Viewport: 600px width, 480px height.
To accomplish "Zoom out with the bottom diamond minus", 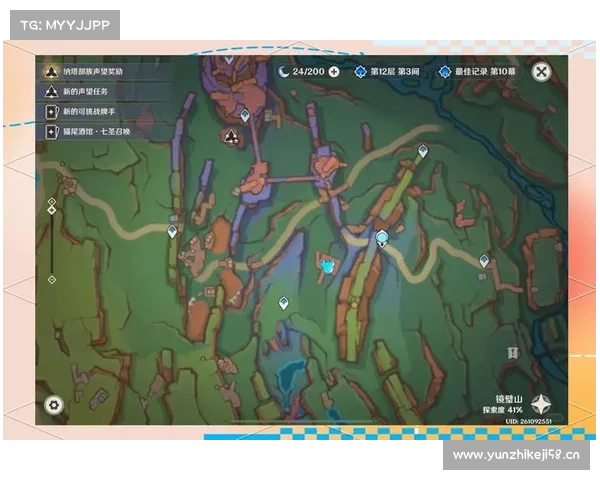I will [x=52, y=280].
